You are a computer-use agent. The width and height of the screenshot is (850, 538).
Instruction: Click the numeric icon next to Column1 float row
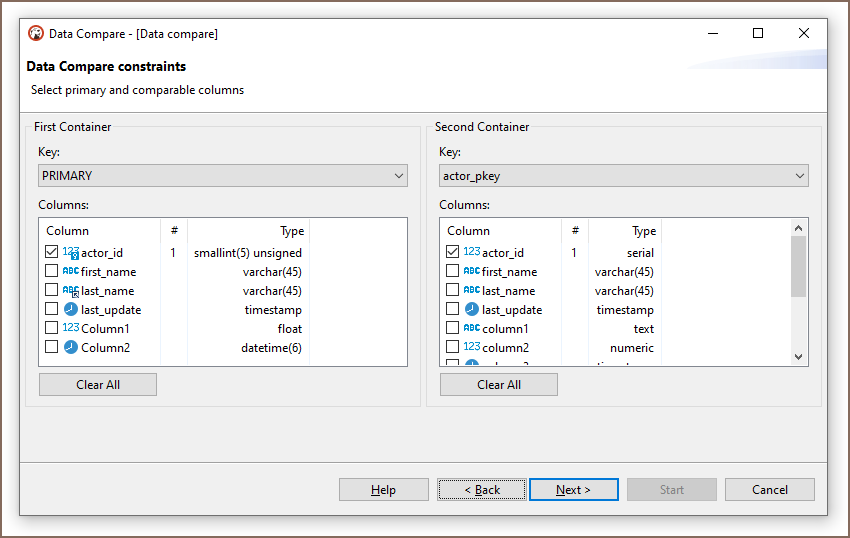tap(71, 329)
